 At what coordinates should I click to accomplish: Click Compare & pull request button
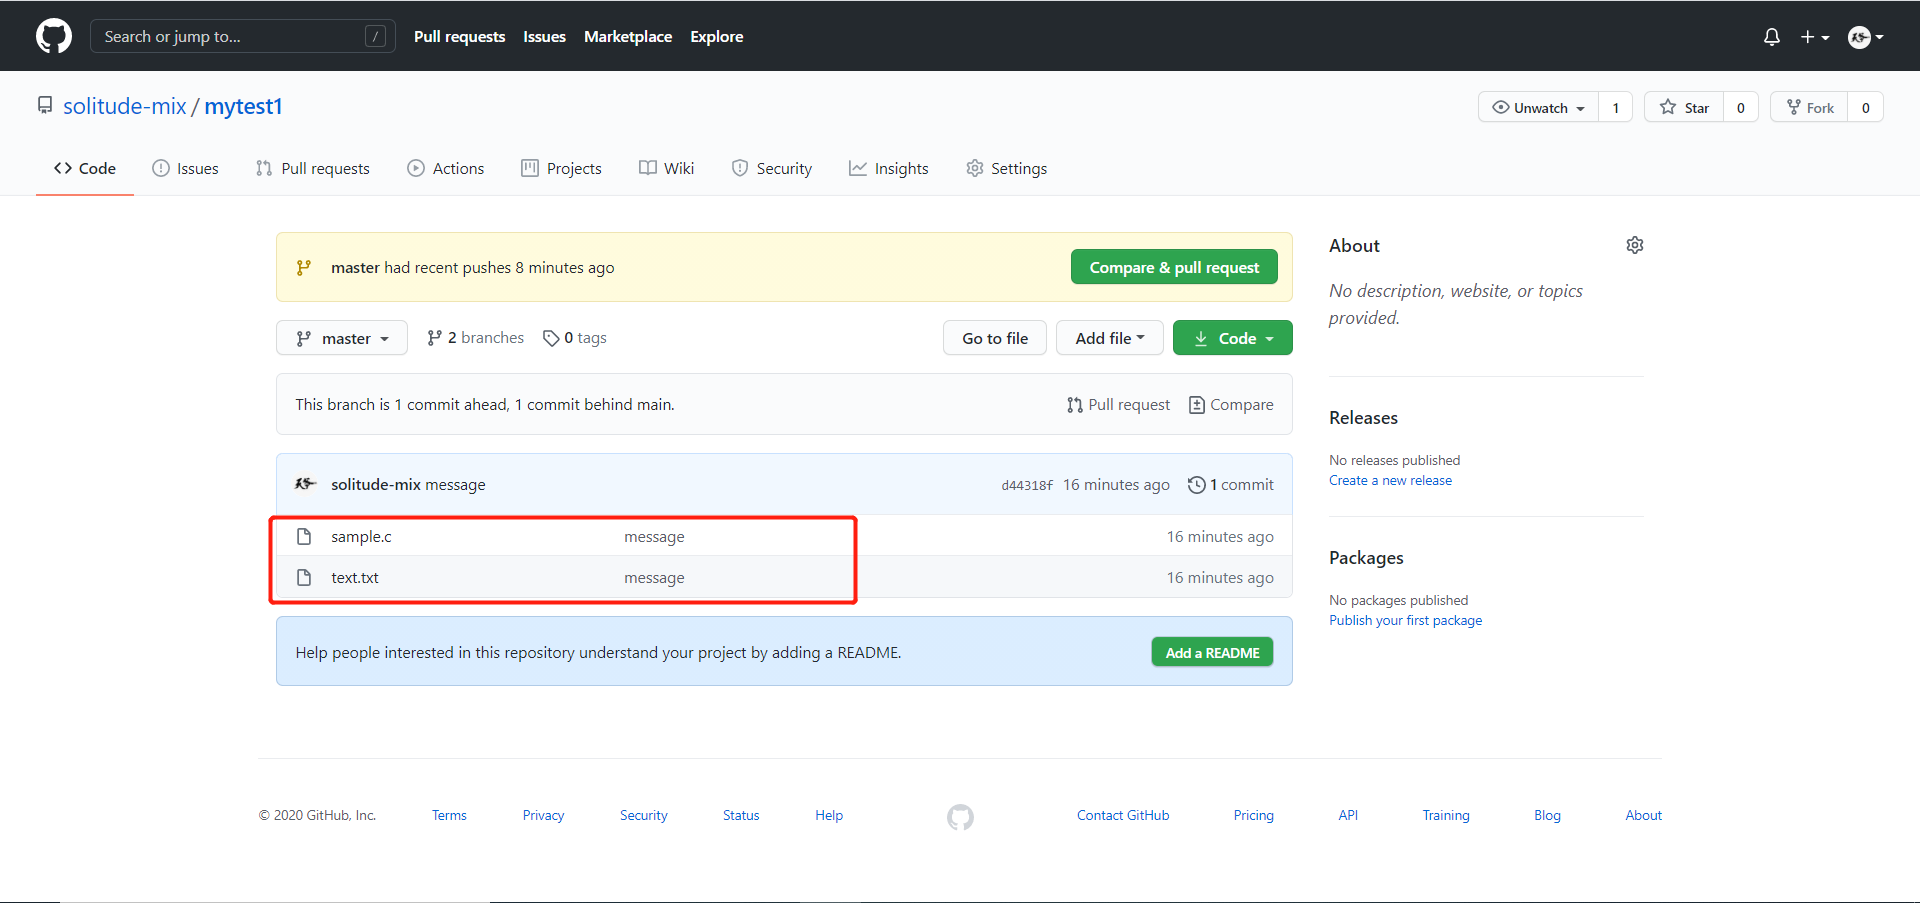coord(1174,267)
